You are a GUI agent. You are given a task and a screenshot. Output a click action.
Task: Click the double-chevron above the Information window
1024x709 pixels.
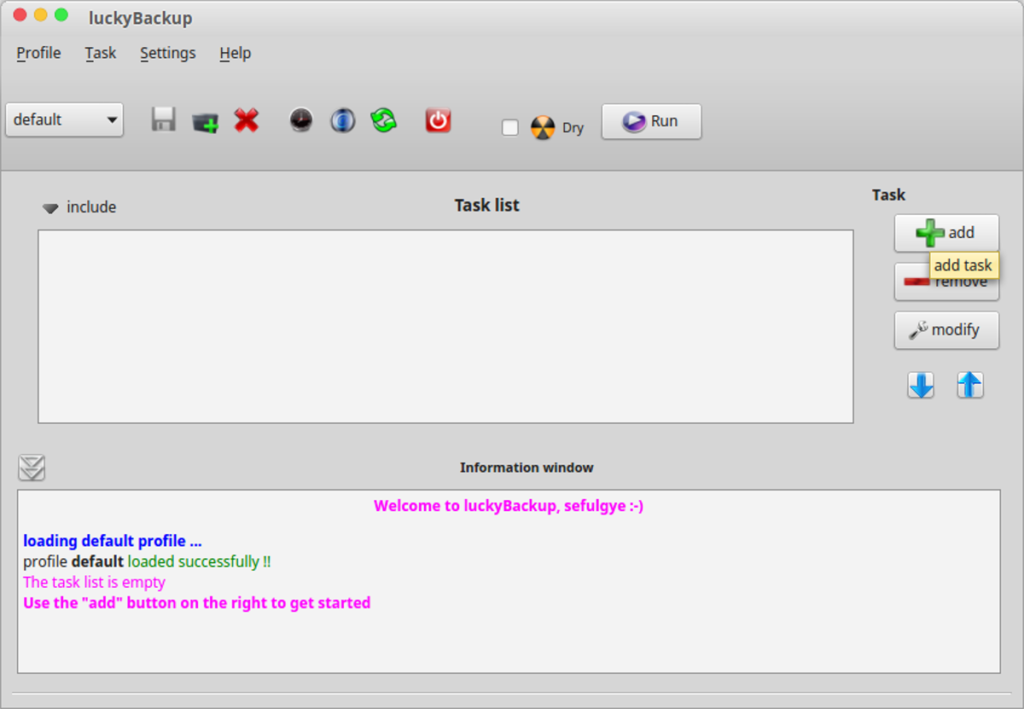point(31,467)
